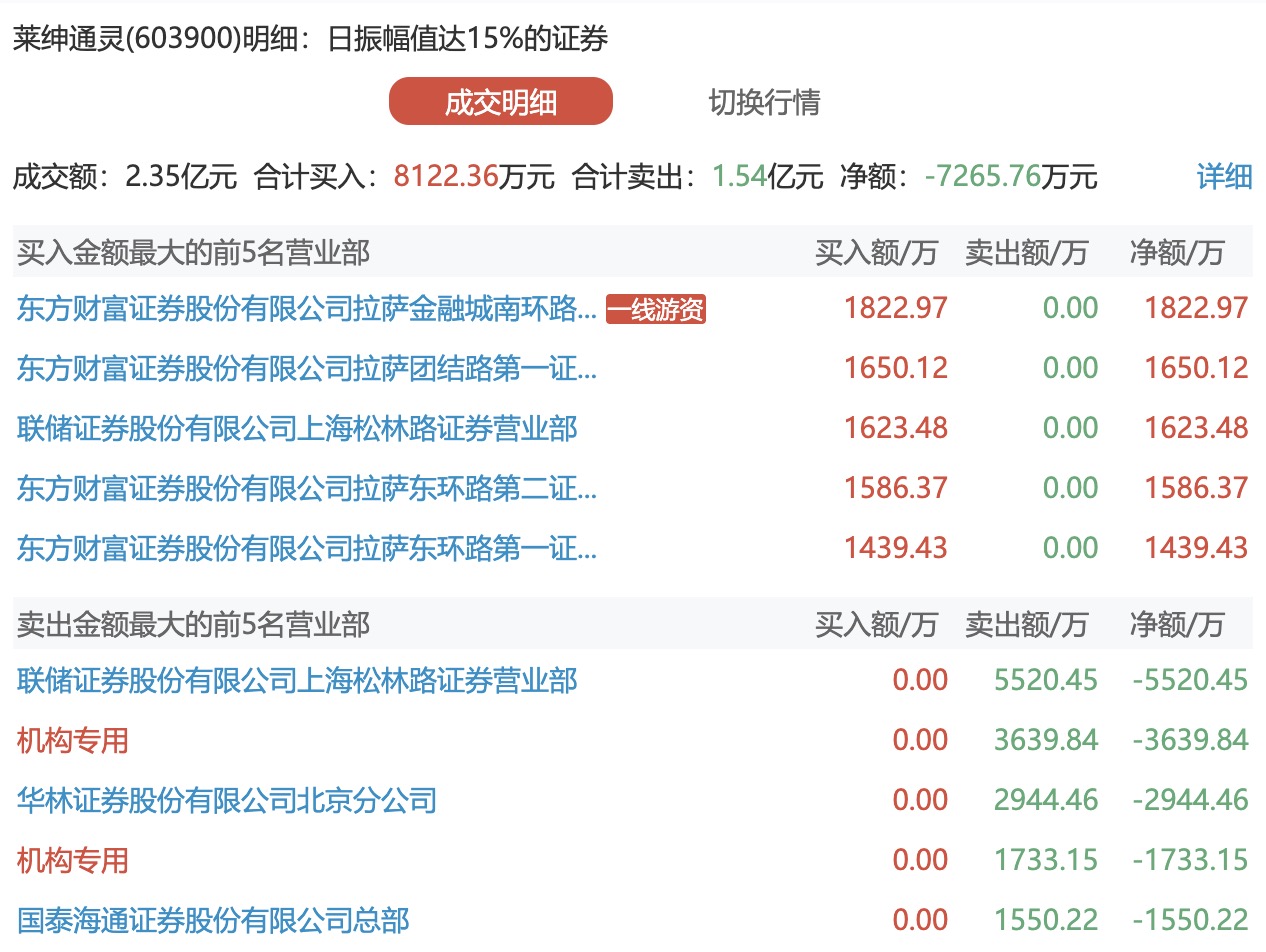Screen dimensions: 1266x952
Task: Click 卖出额/万 column header in buy table
Action: point(1026,253)
